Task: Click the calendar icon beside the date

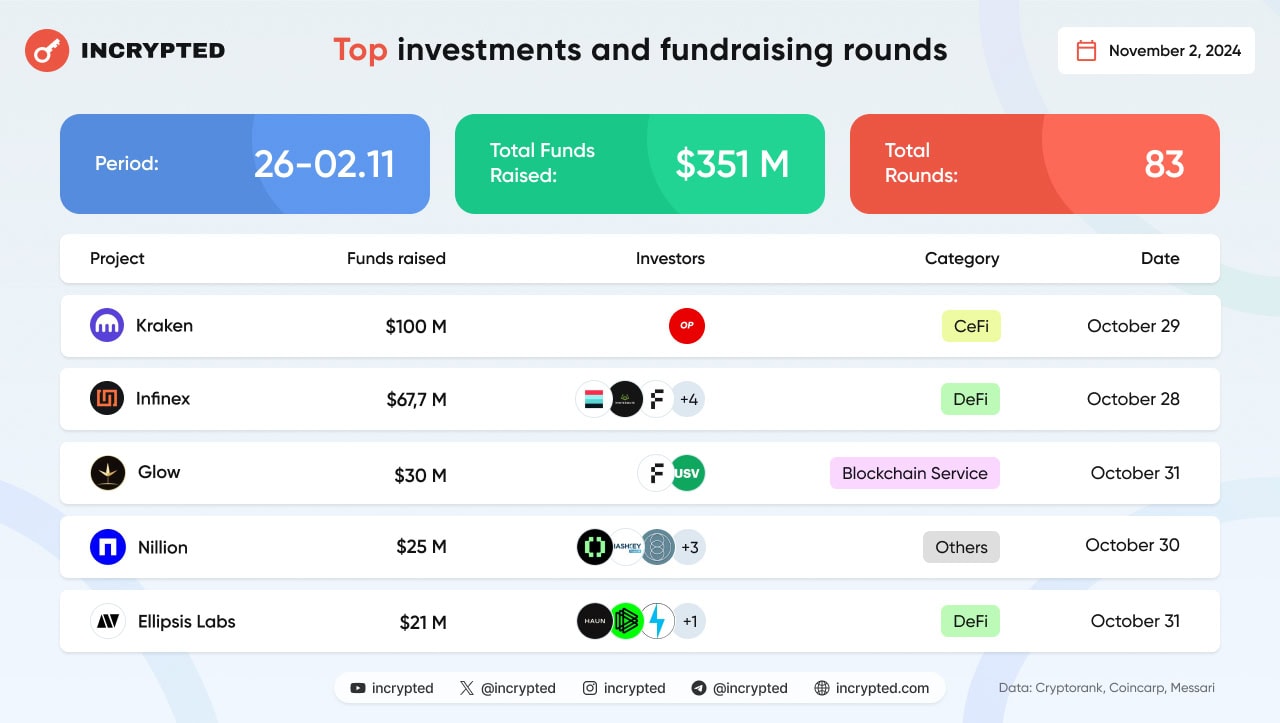Action: [x=1086, y=51]
